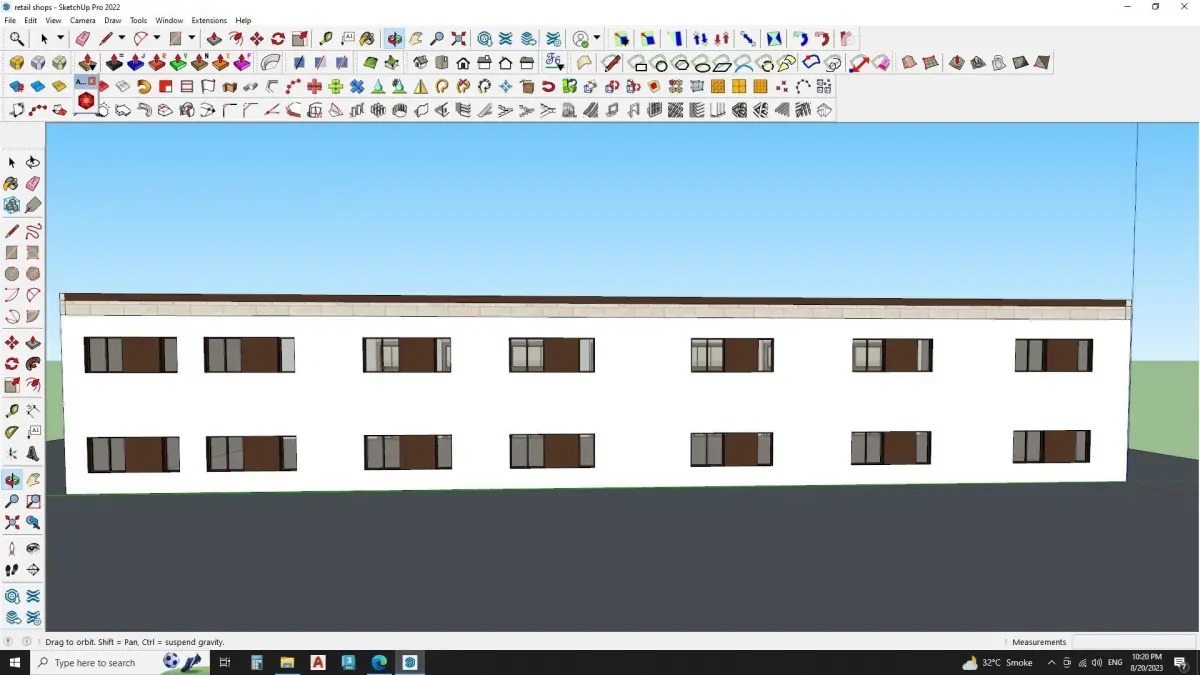Select the 3D Text tool in left toolbar

33,453
